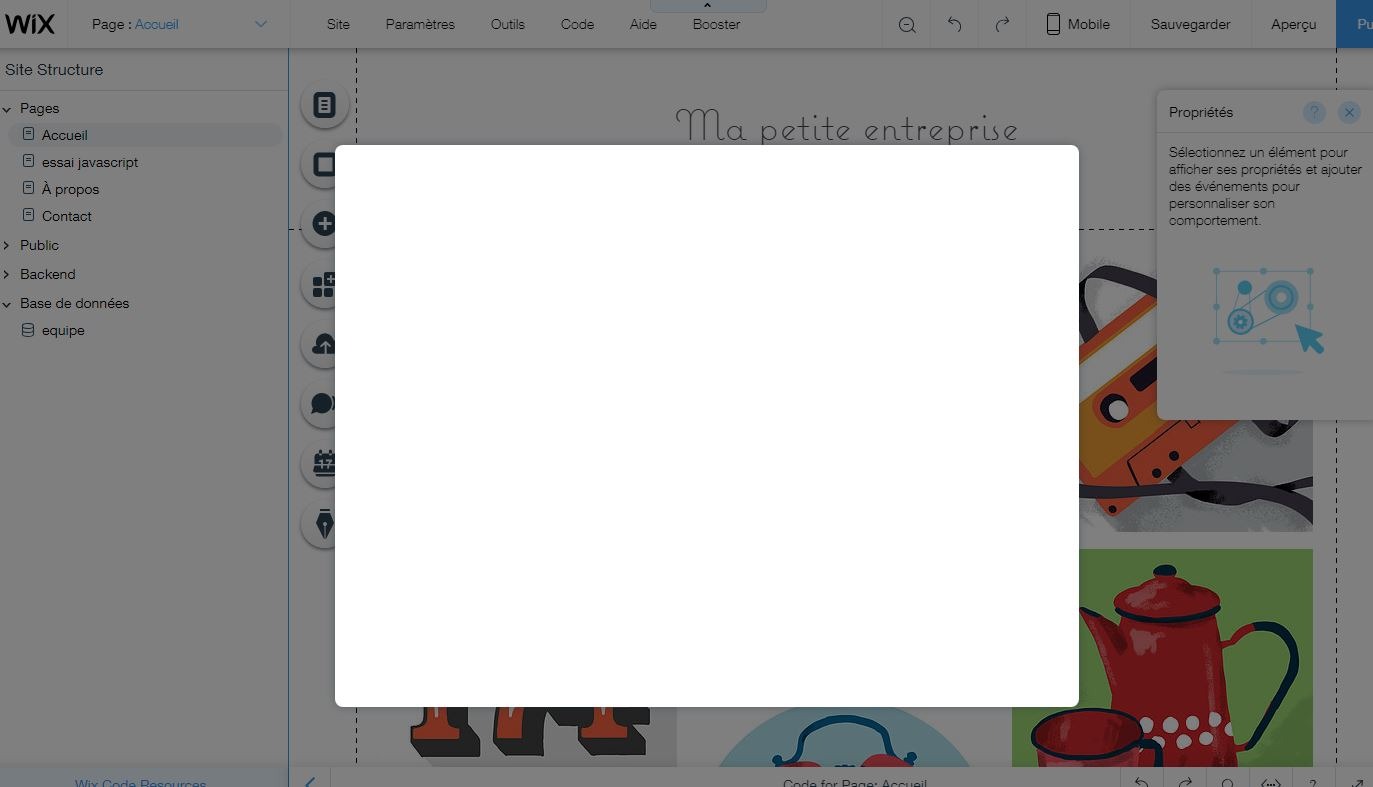The image size is (1373, 787).
Task: Click Sauvegarder to save the site
Action: tap(1190, 24)
